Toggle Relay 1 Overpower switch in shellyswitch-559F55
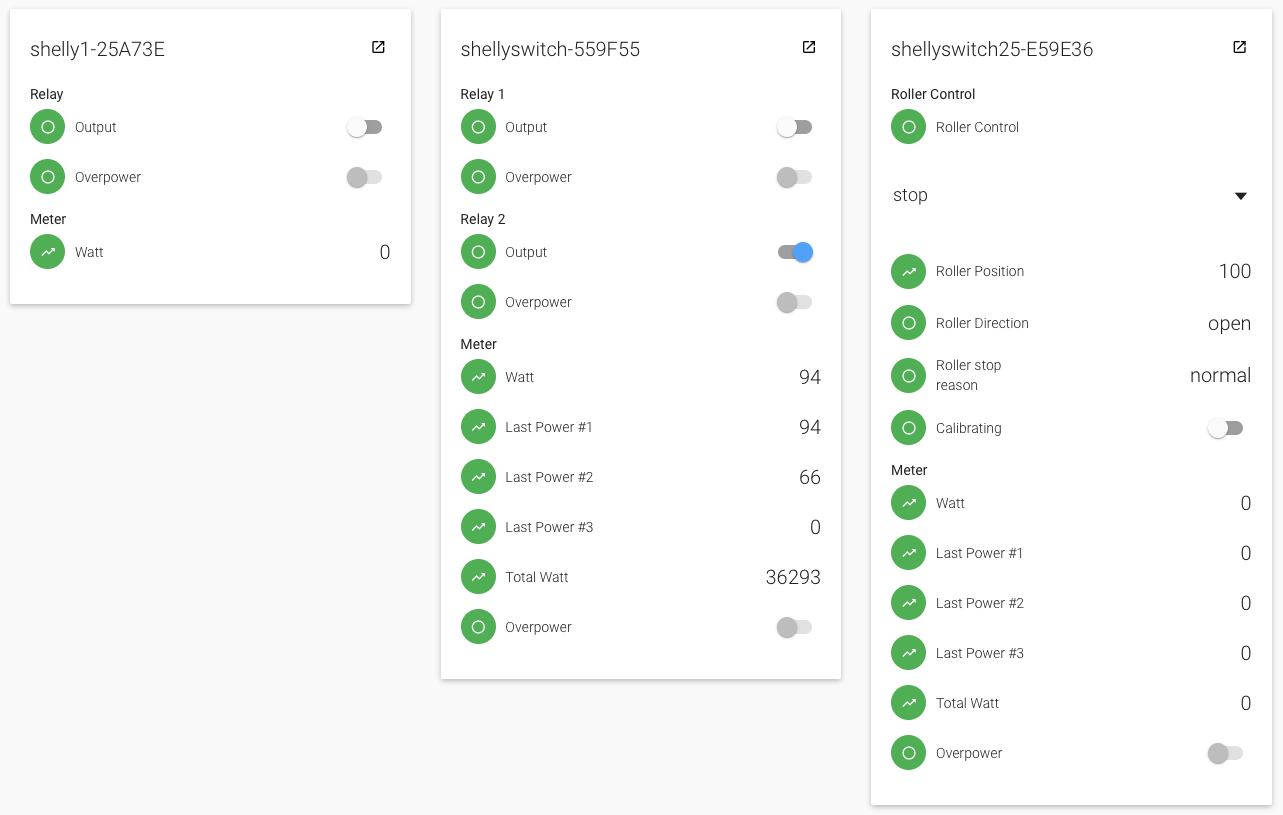1283x815 pixels. click(794, 177)
